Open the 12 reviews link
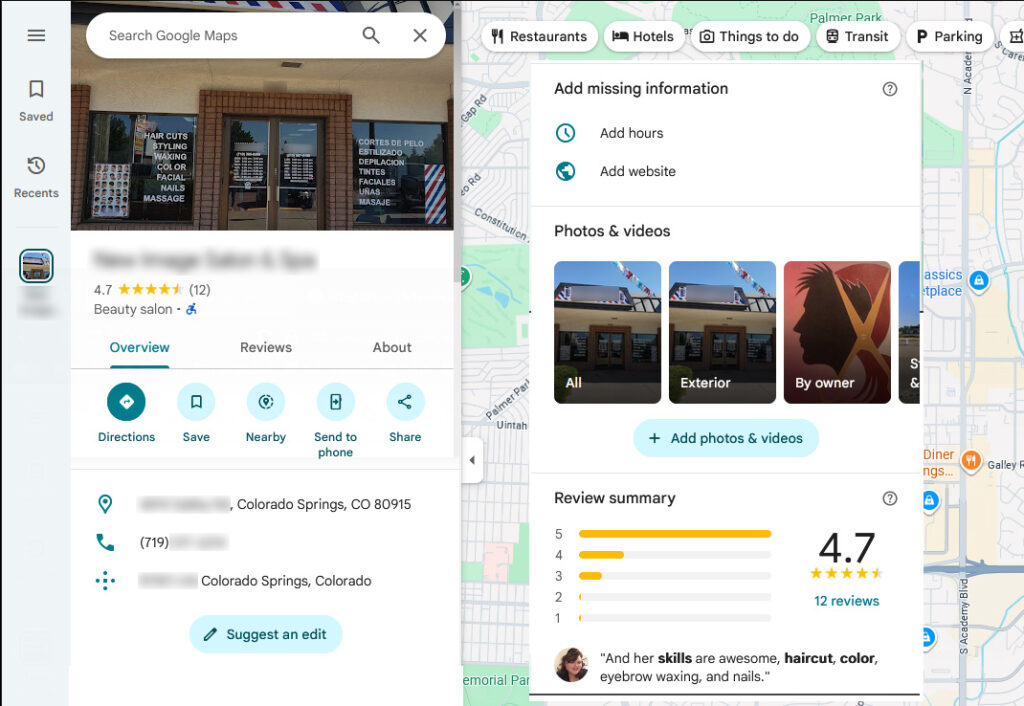 pyautogui.click(x=847, y=601)
